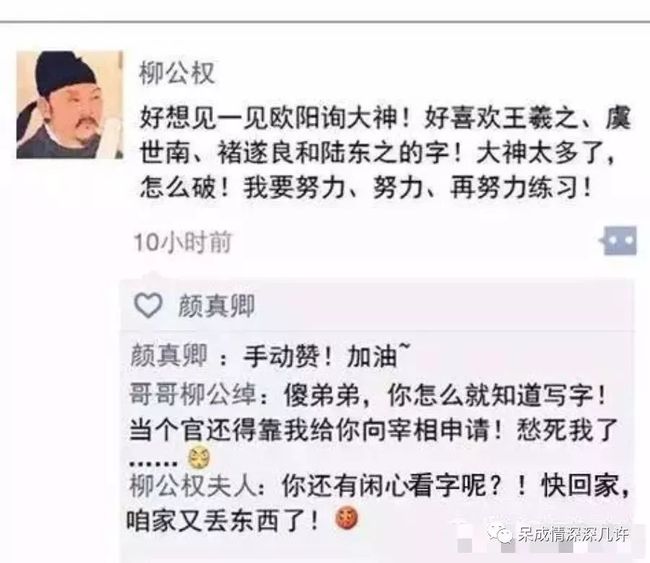
Task: Open 颜真卿 in the likes list
Action: [x=216, y=306]
